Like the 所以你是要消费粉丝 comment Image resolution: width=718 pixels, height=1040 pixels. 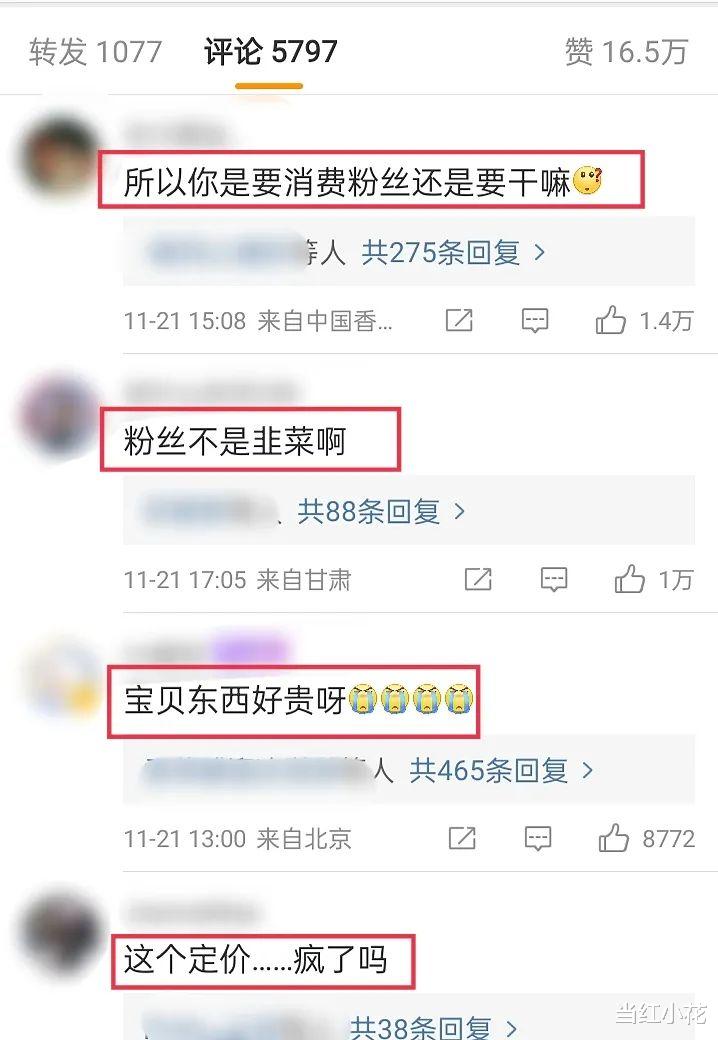click(610, 320)
